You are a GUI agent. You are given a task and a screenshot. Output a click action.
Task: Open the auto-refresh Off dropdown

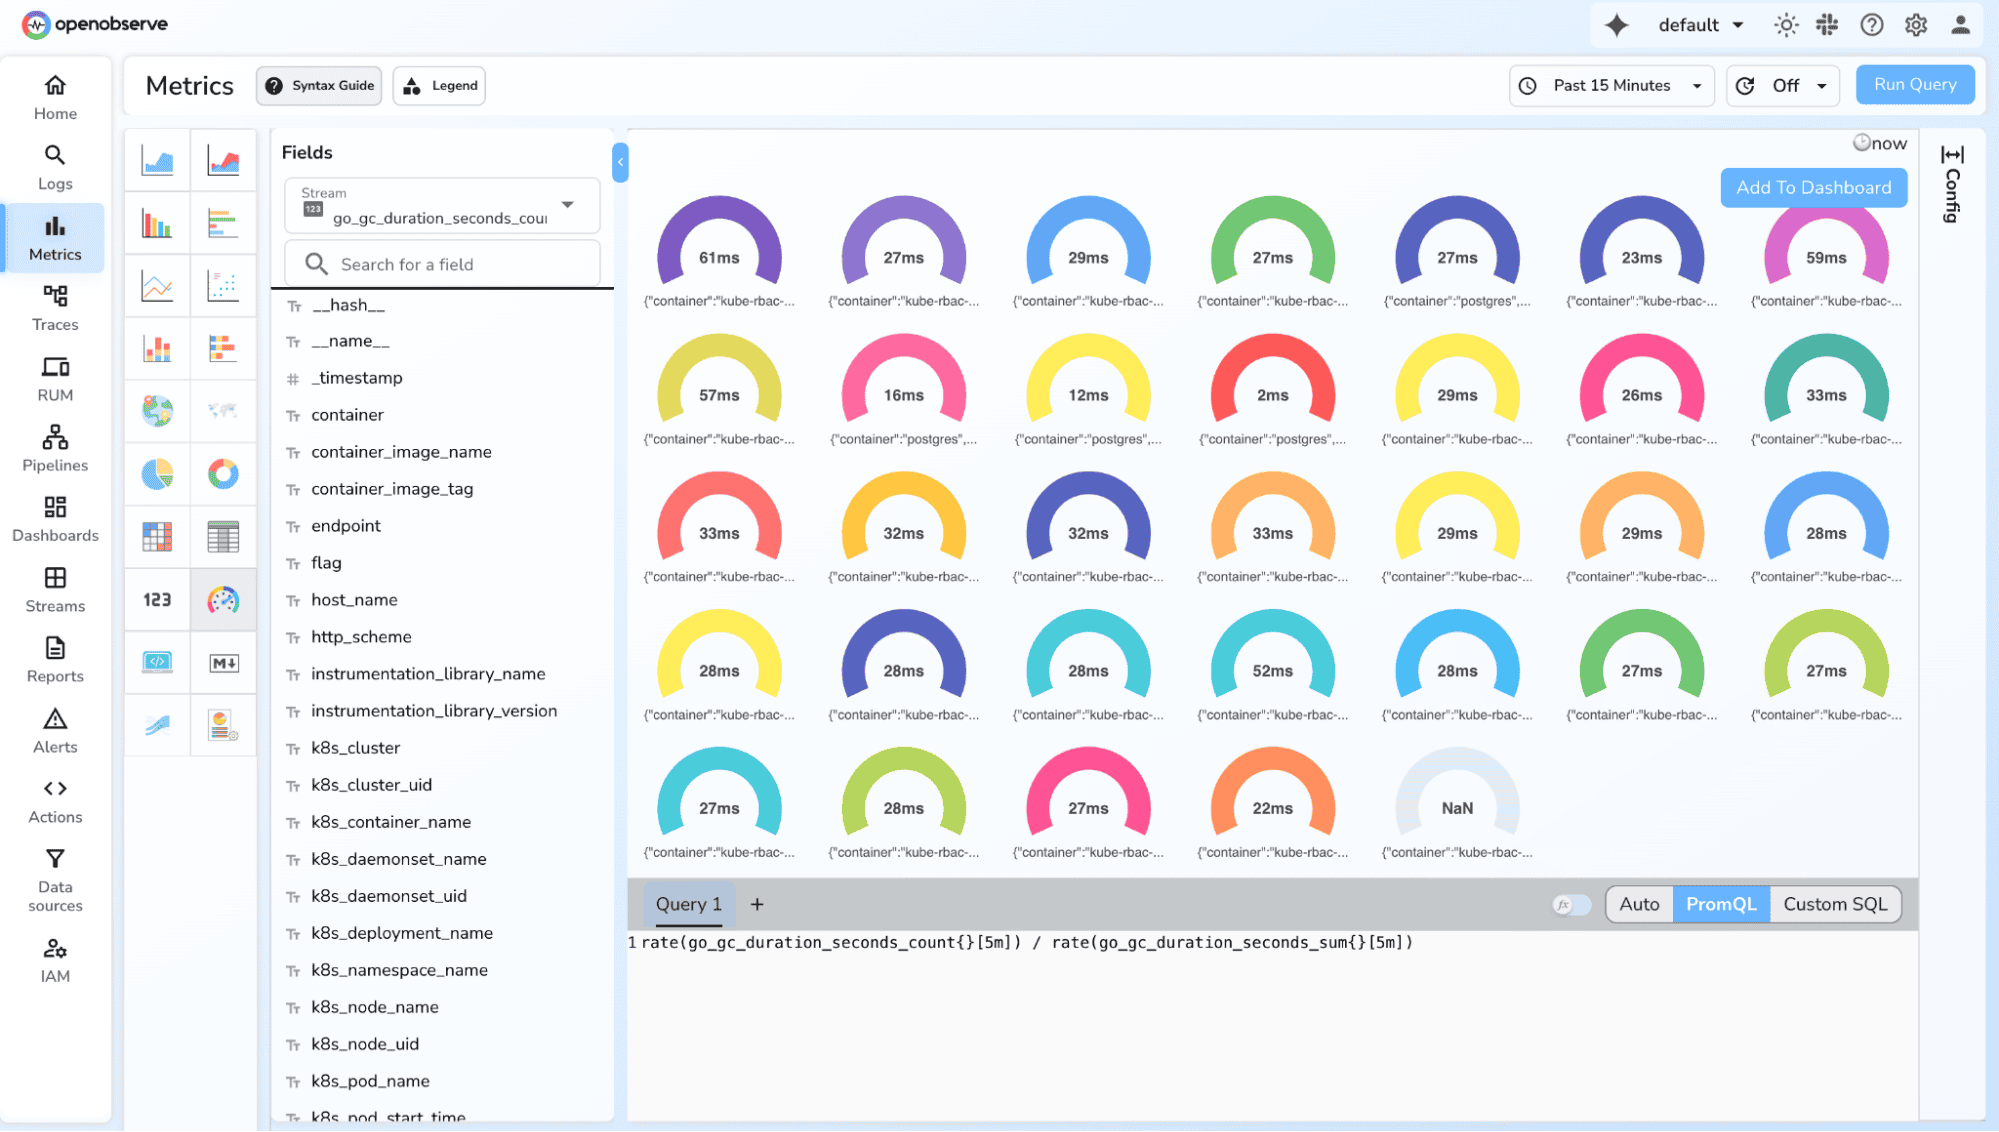(1783, 86)
